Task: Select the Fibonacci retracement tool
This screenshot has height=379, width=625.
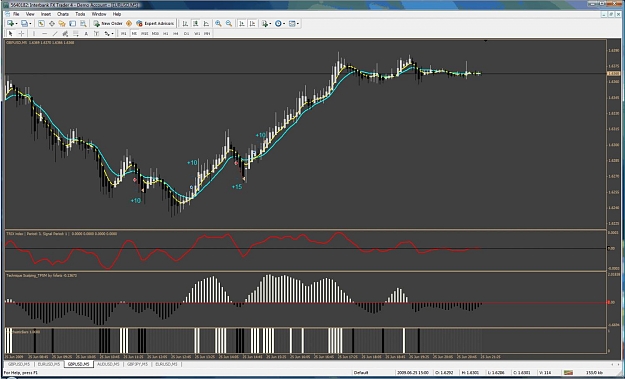Action: click(75, 33)
